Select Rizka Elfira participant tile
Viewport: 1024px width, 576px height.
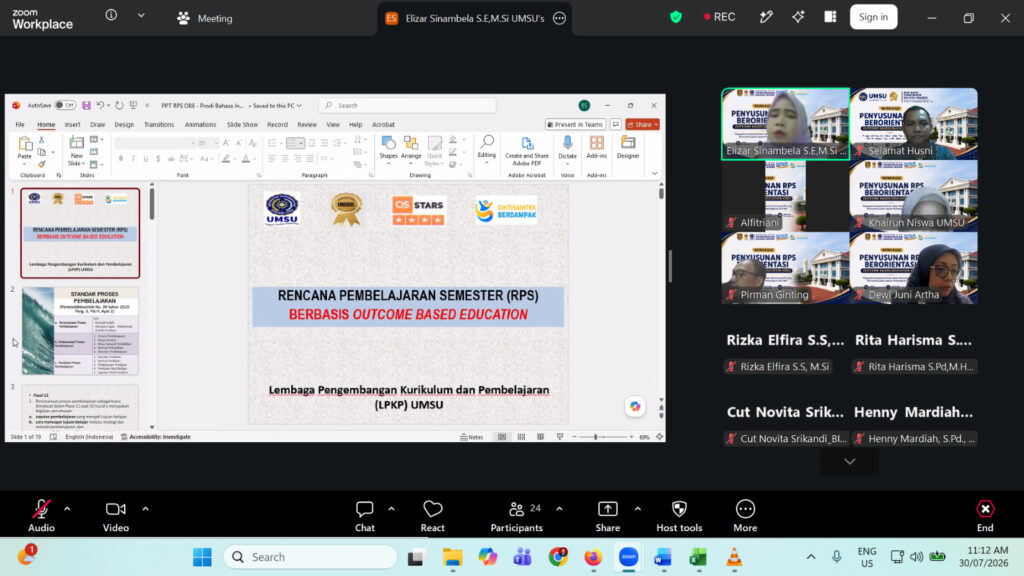point(785,351)
